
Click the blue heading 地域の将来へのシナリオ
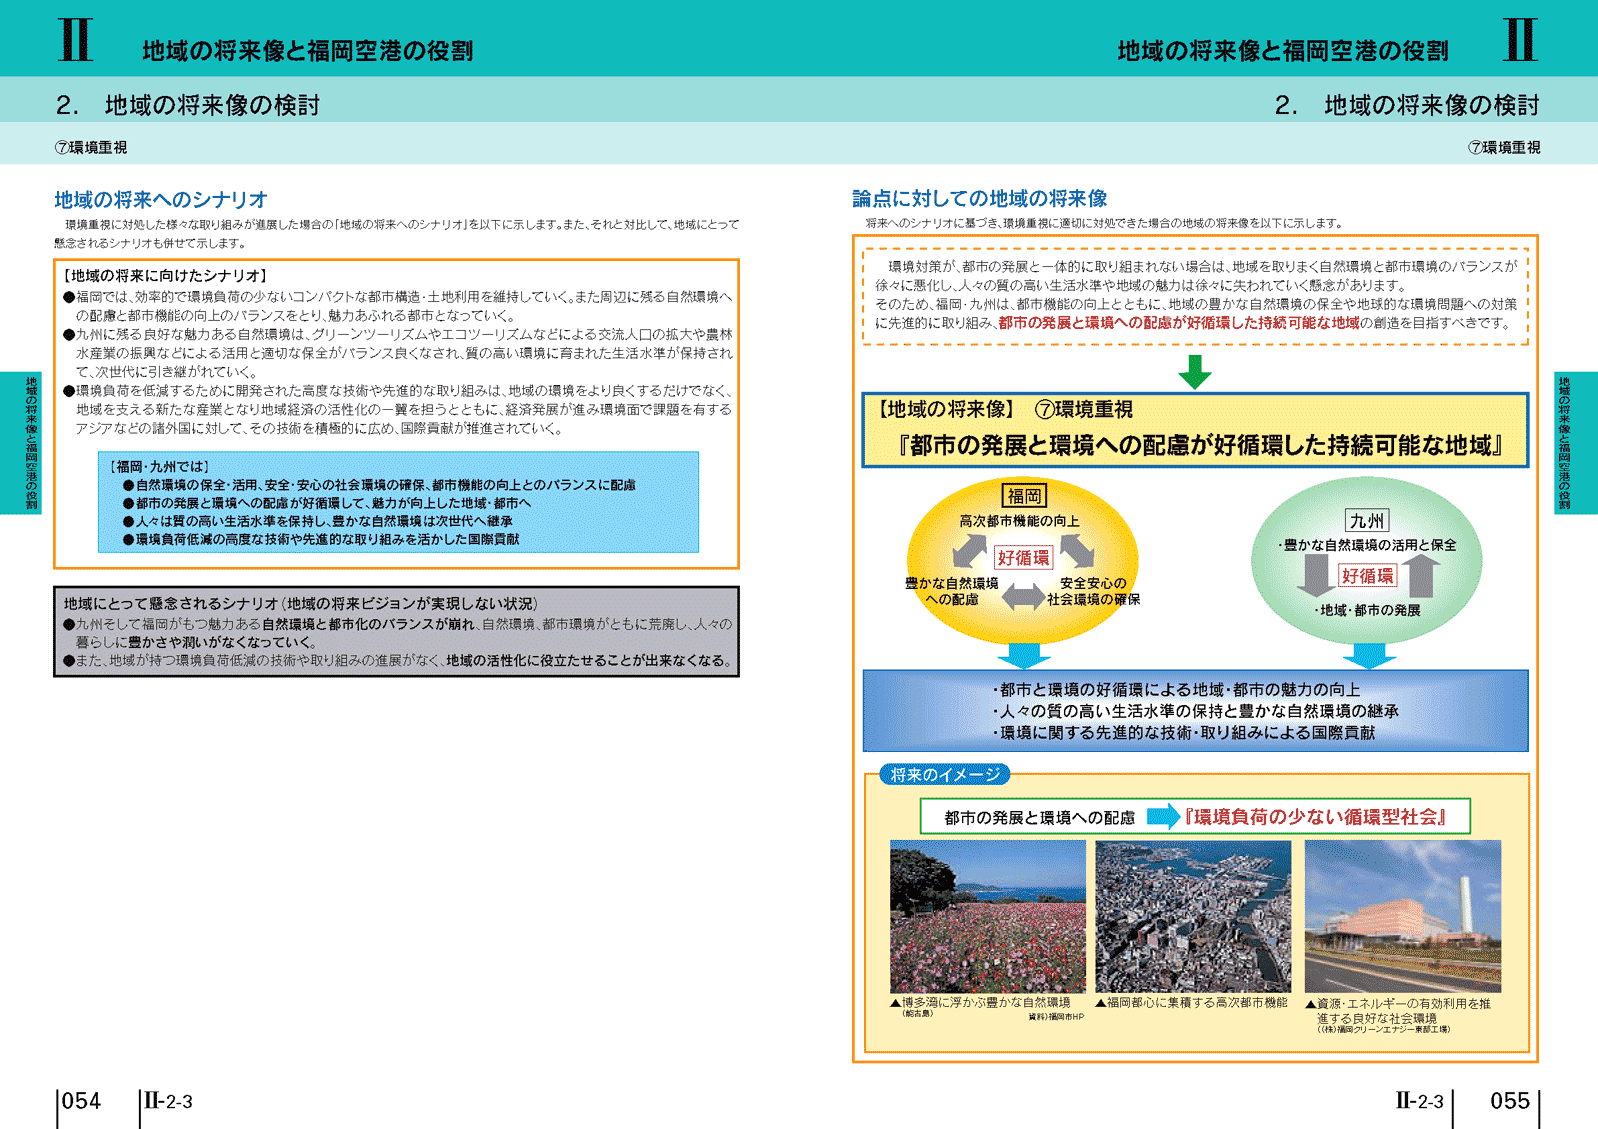click(161, 199)
